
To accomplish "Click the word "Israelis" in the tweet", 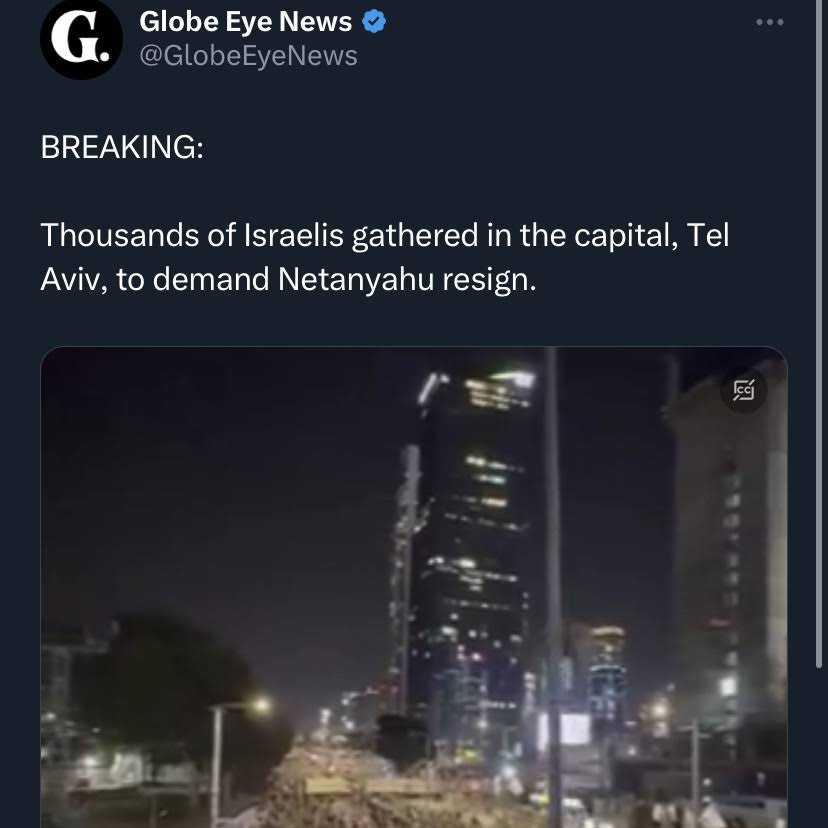I will [294, 235].
